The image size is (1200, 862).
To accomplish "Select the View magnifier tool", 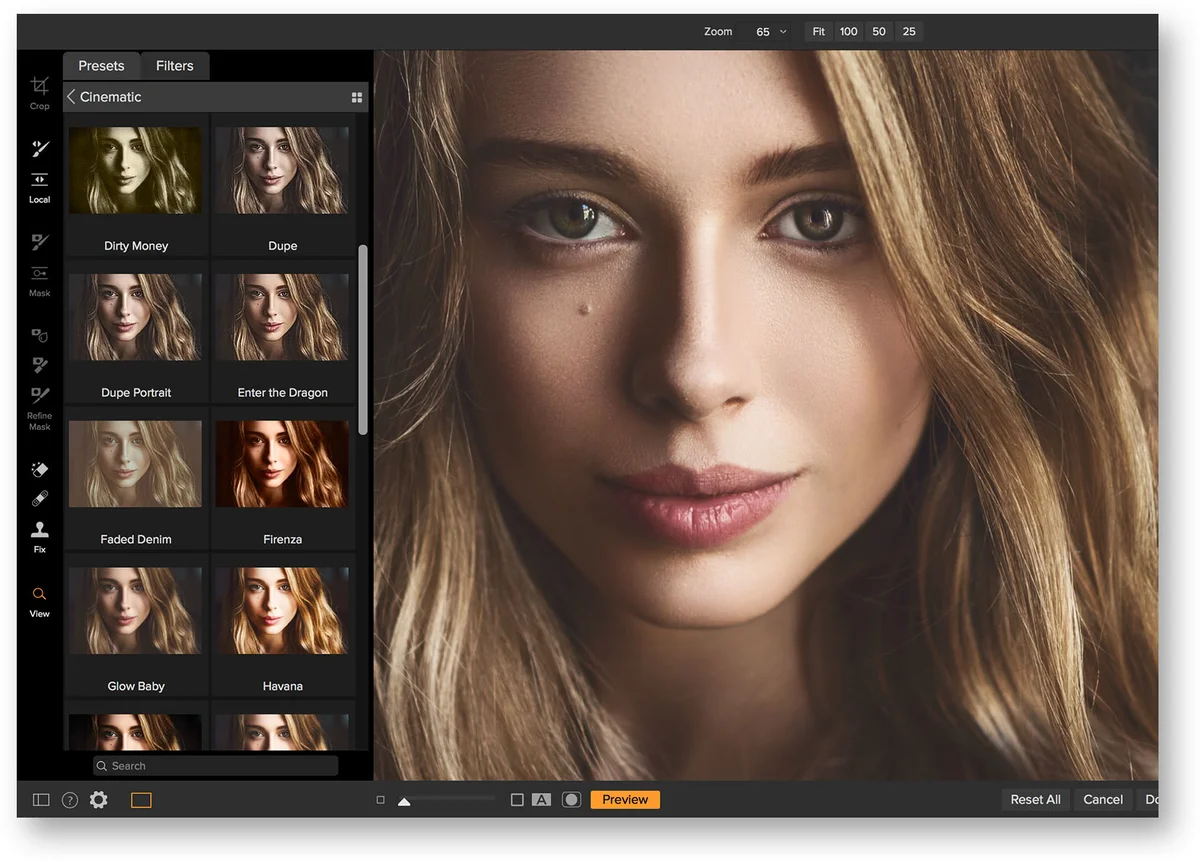I will (39, 594).
